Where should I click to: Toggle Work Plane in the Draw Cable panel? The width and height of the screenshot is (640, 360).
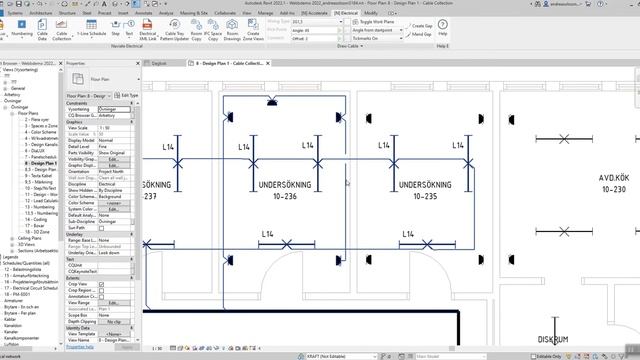pyautogui.click(x=373, y=22)
